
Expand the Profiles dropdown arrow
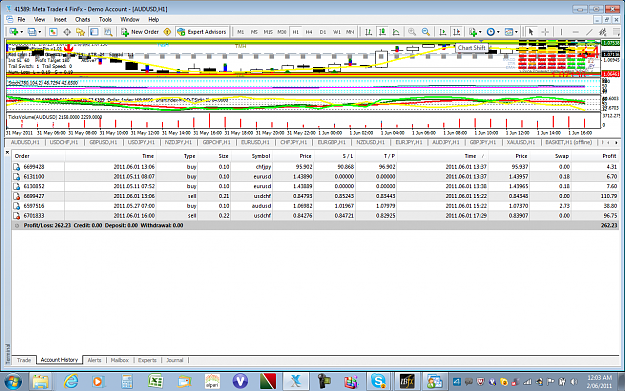click(39, 32)
